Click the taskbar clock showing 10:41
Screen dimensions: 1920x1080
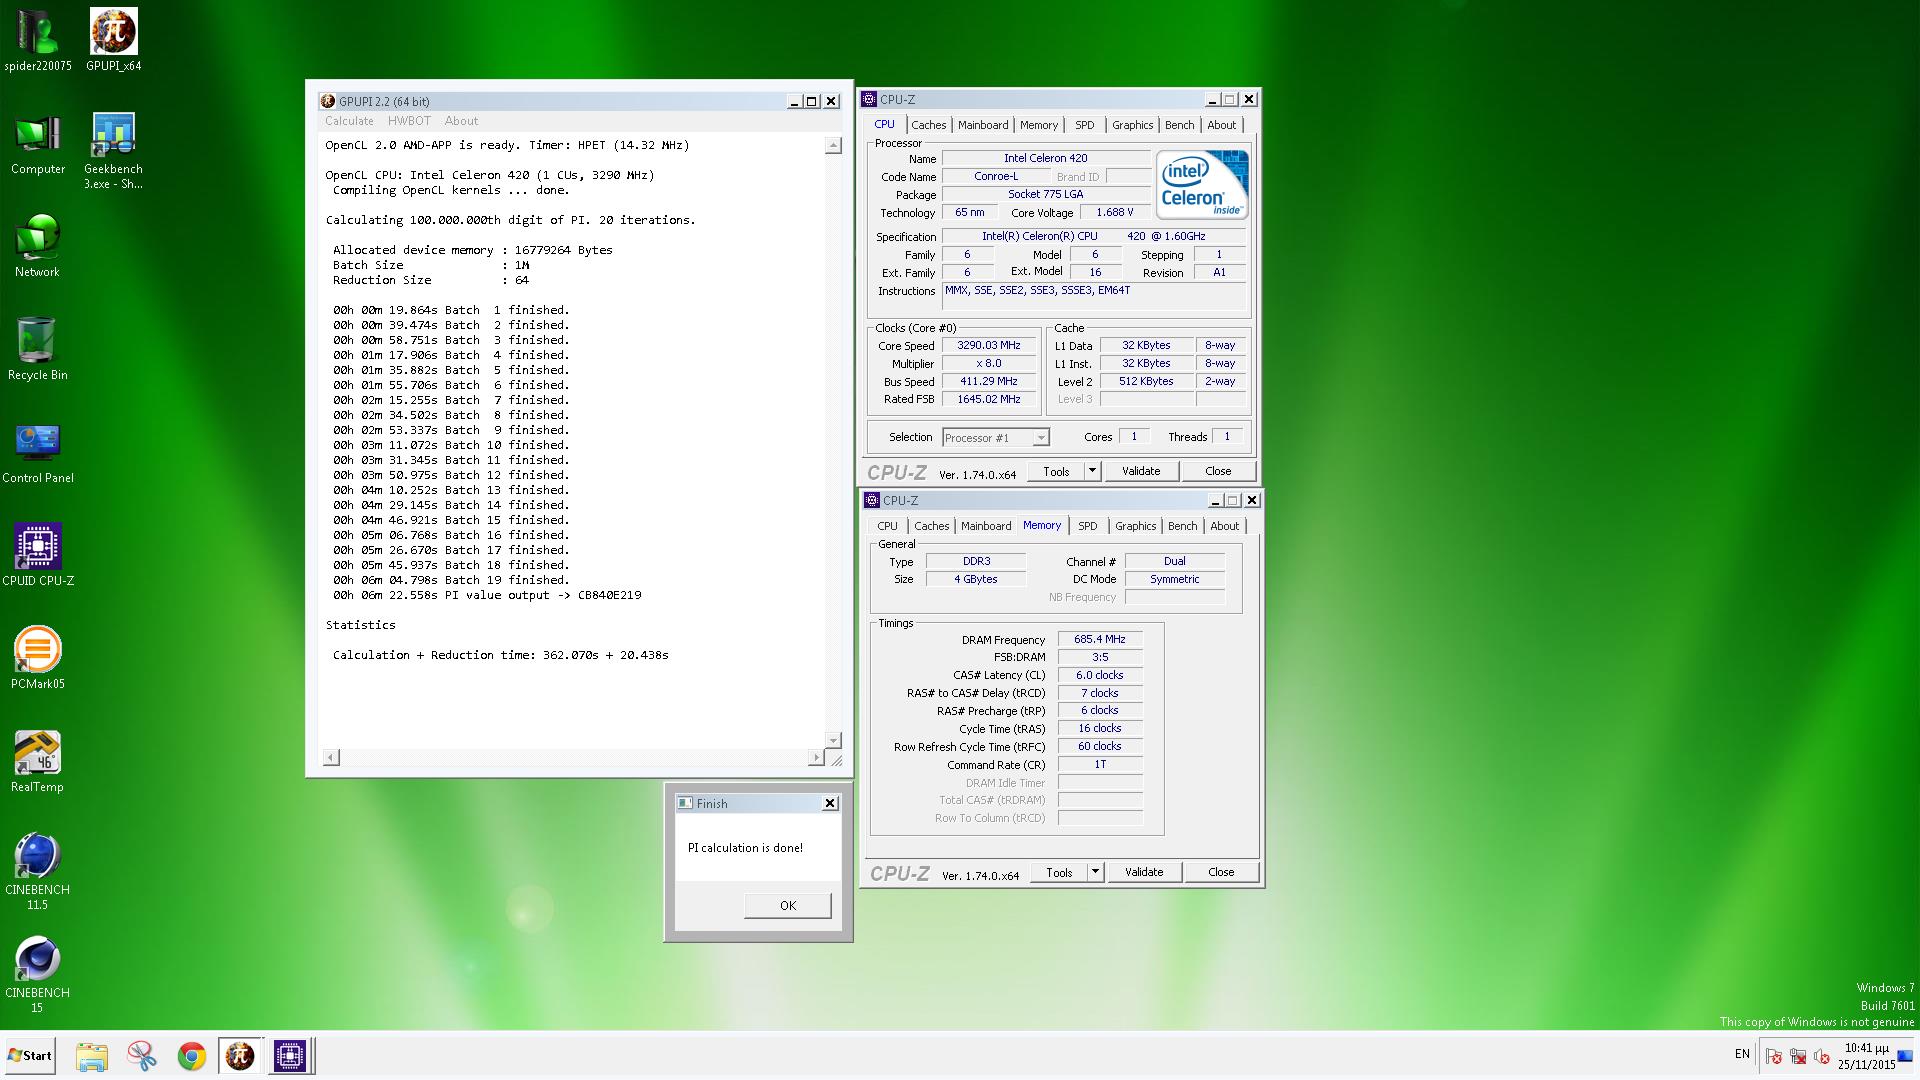point(1867,1056)
